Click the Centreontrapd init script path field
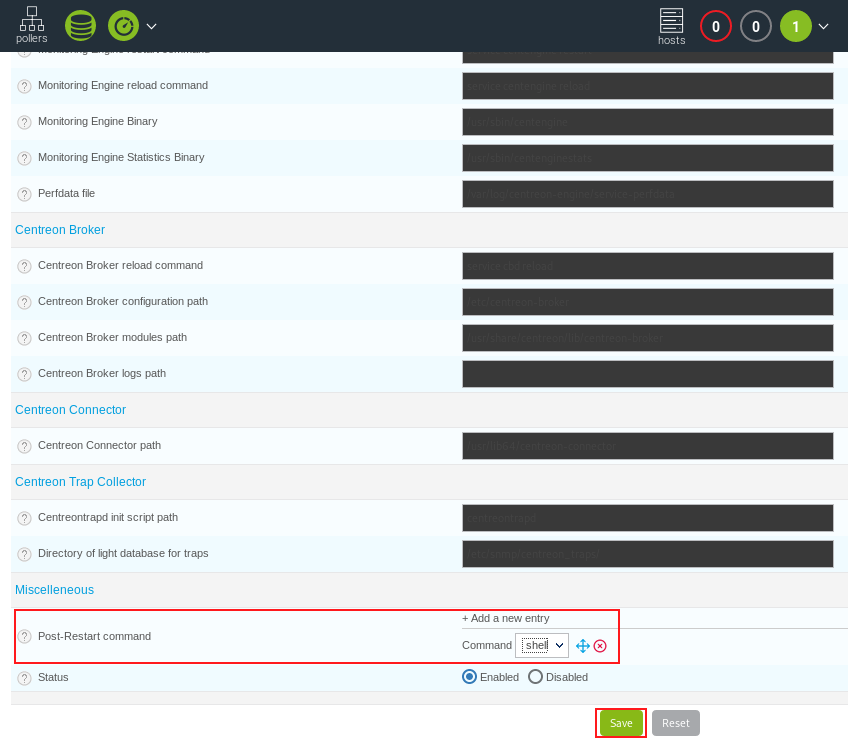This screenshot has height=740, width=848. [647, 518]
